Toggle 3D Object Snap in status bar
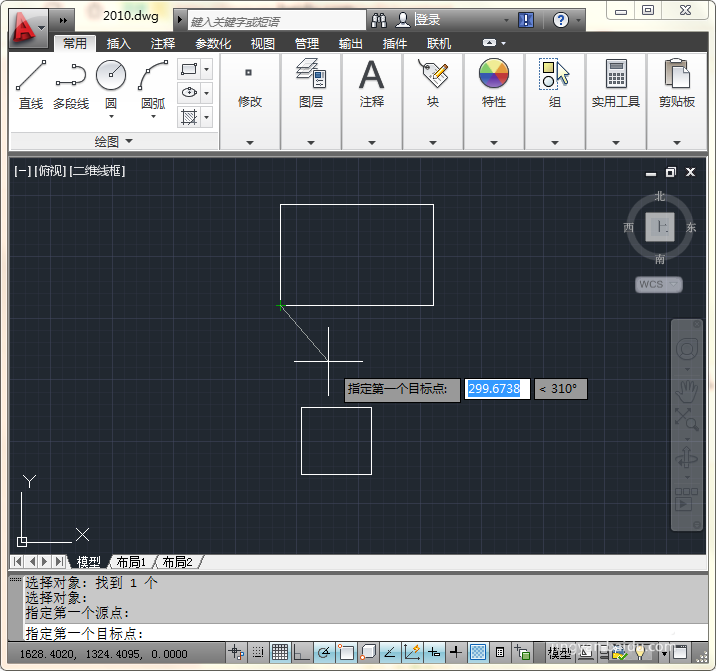The image size is (716, 671). click(368, 652)
